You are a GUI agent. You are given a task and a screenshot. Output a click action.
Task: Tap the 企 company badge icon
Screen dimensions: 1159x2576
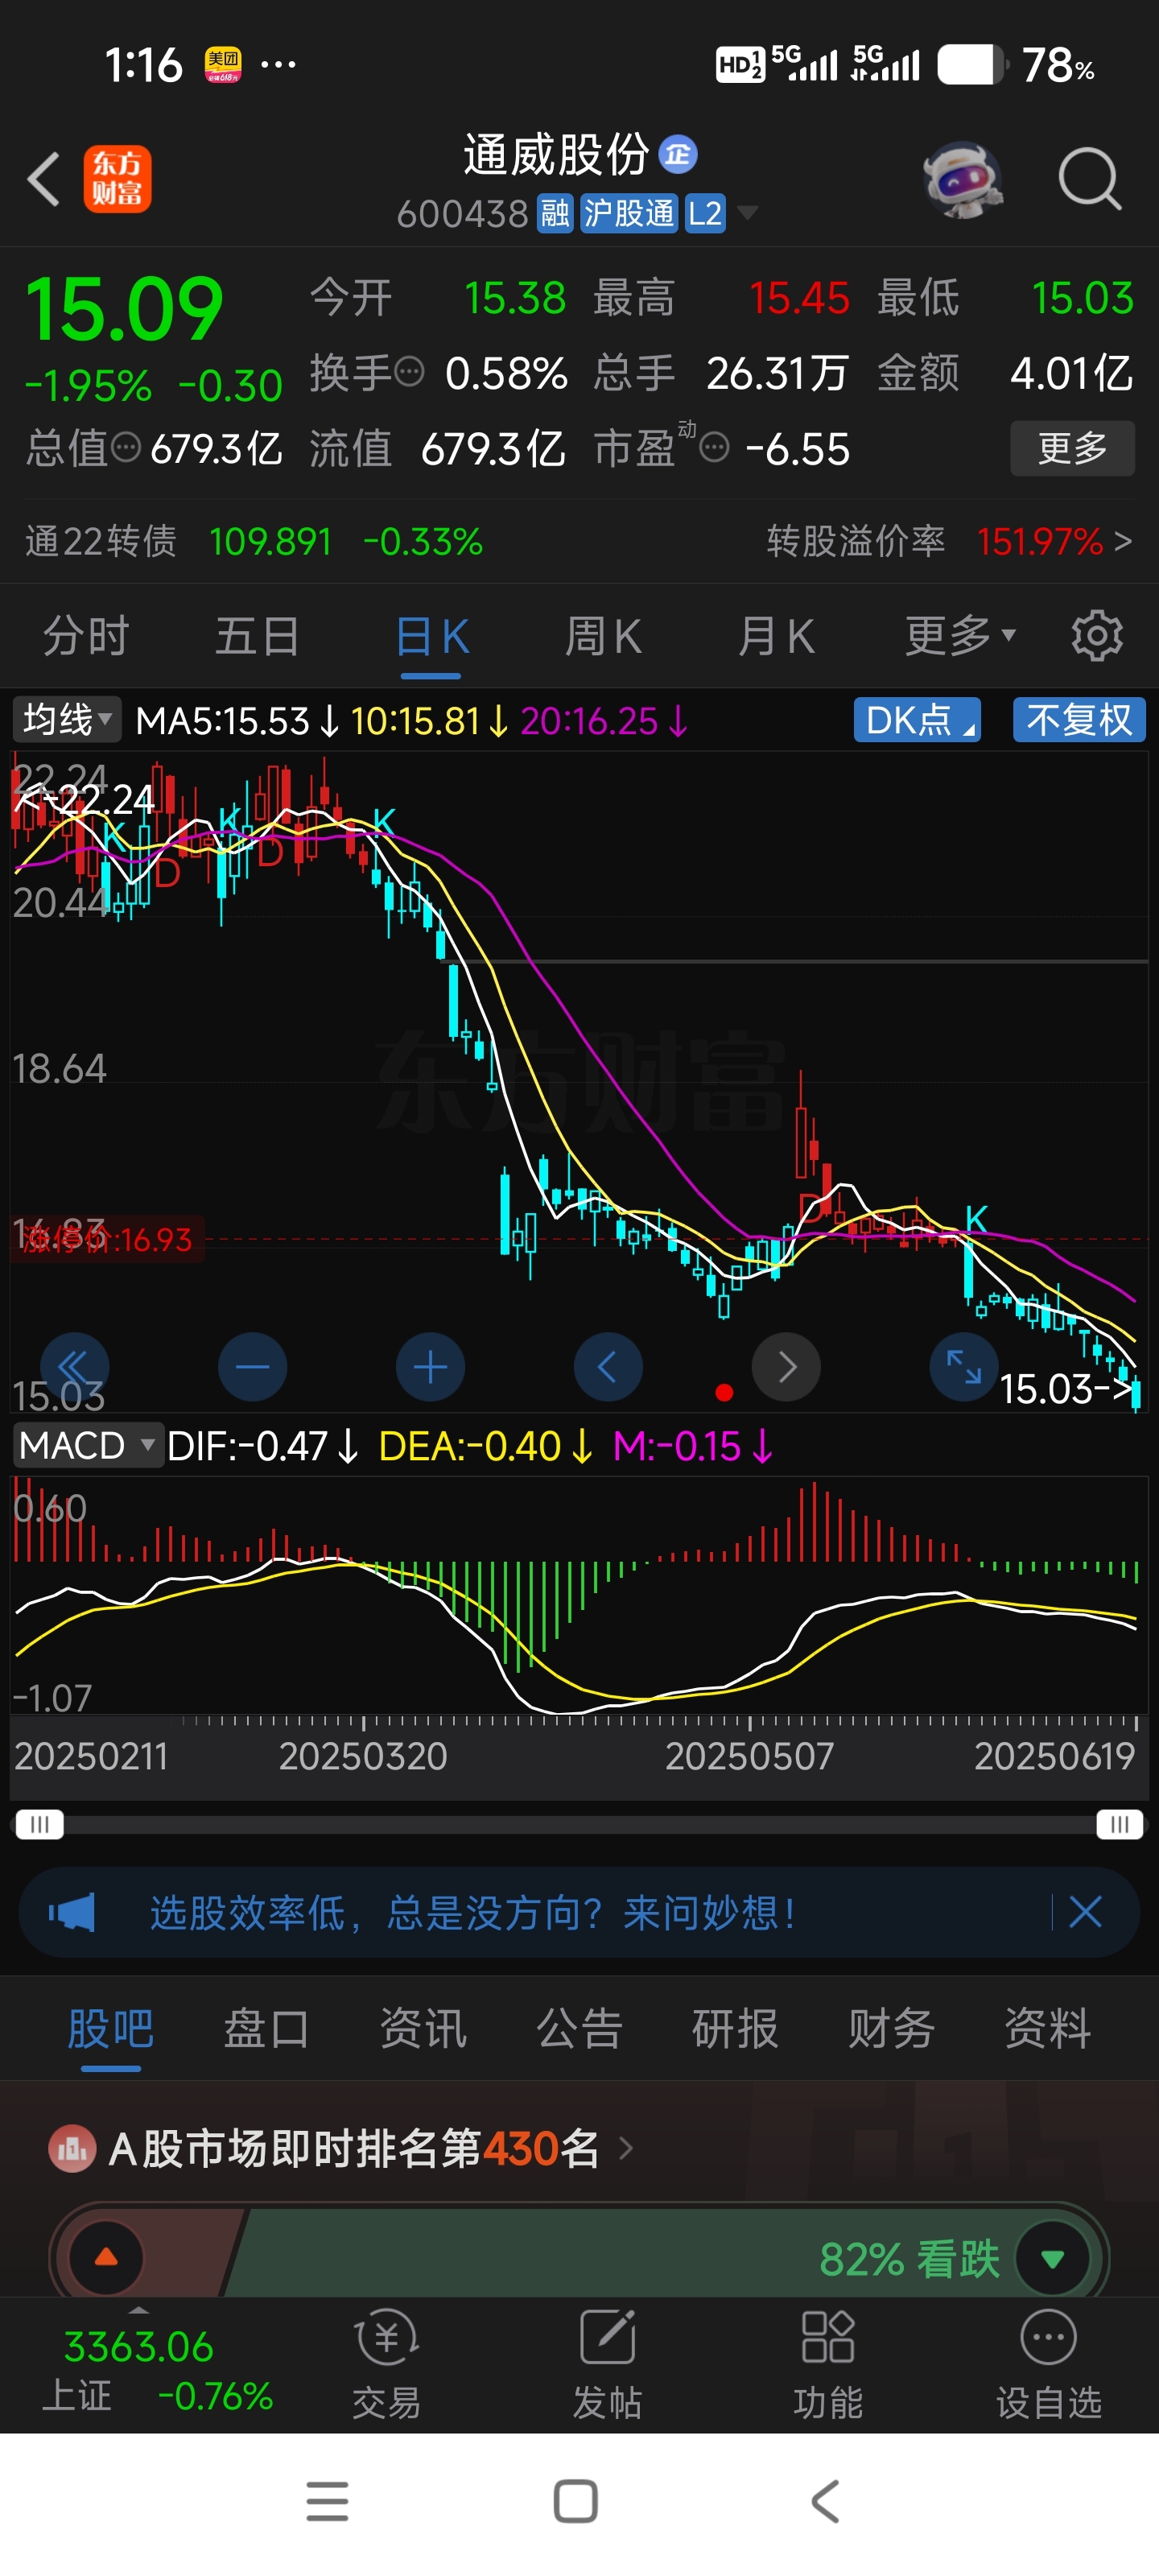(678, 154)
